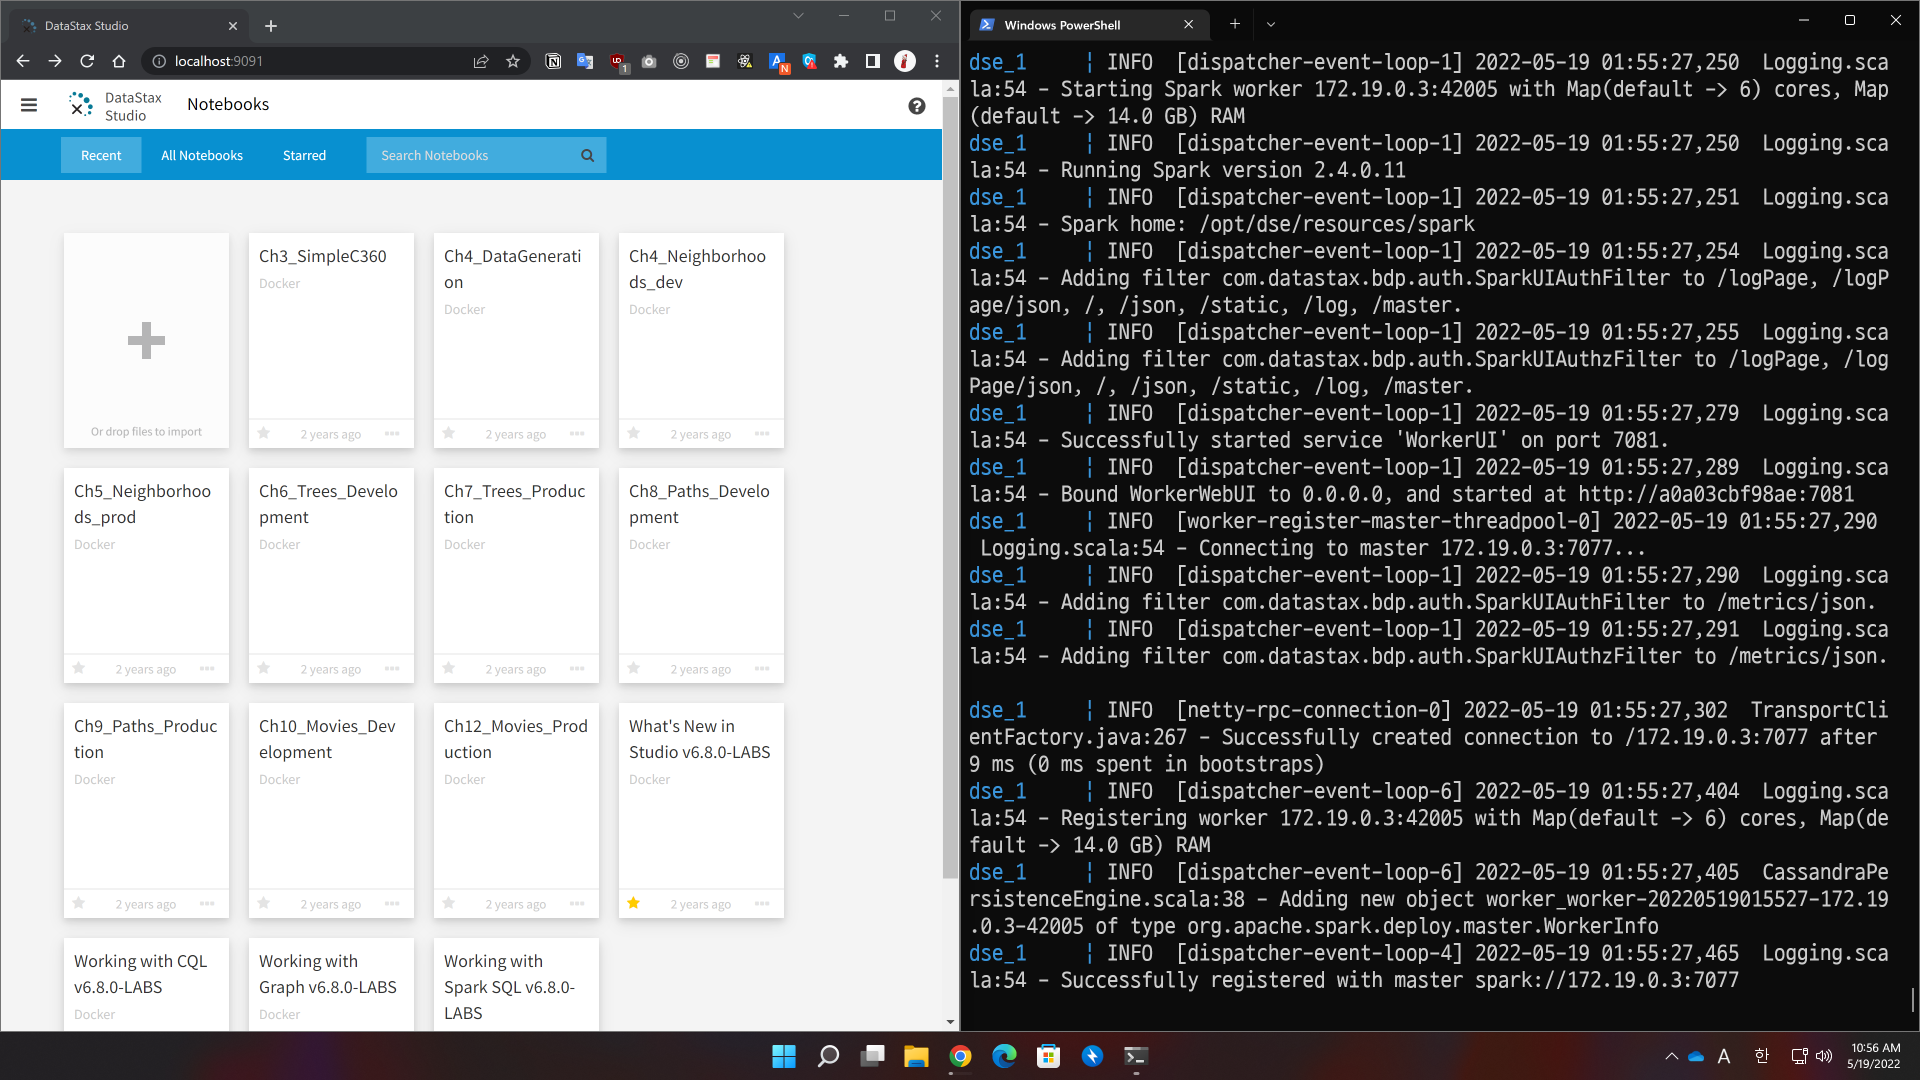1920x1080 pixels.
Task: Open a new Chrome tab
Action: point(271,26)
